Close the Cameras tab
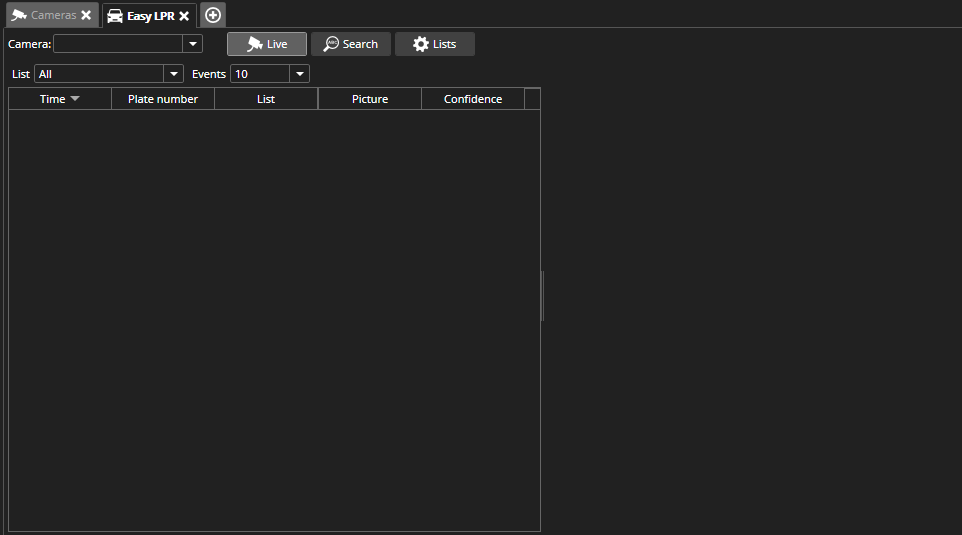 [86, 15]
